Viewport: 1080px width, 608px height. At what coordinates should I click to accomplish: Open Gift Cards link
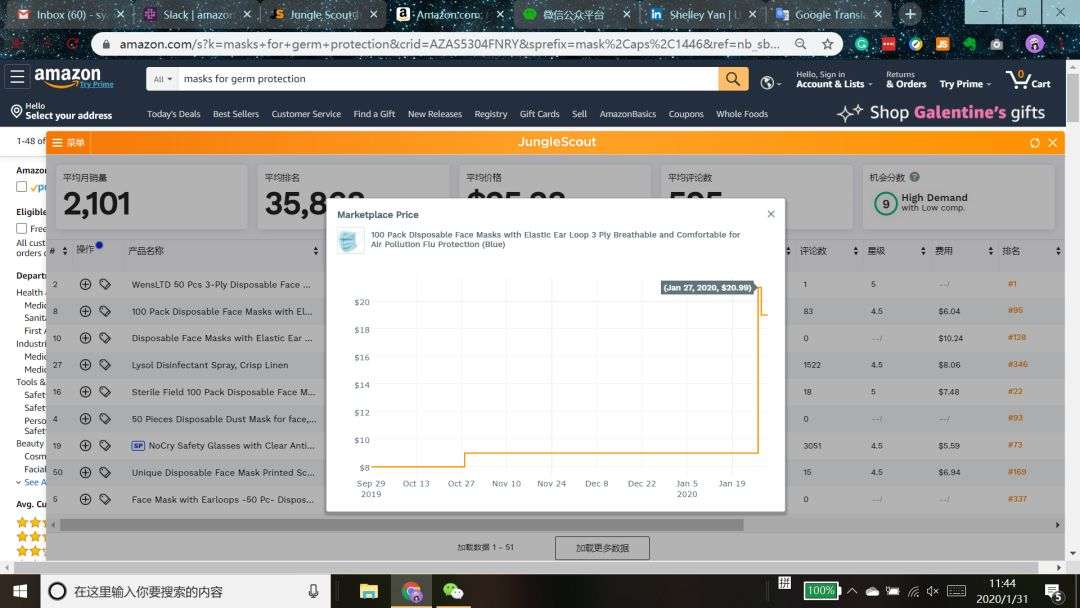pos(539,114)
